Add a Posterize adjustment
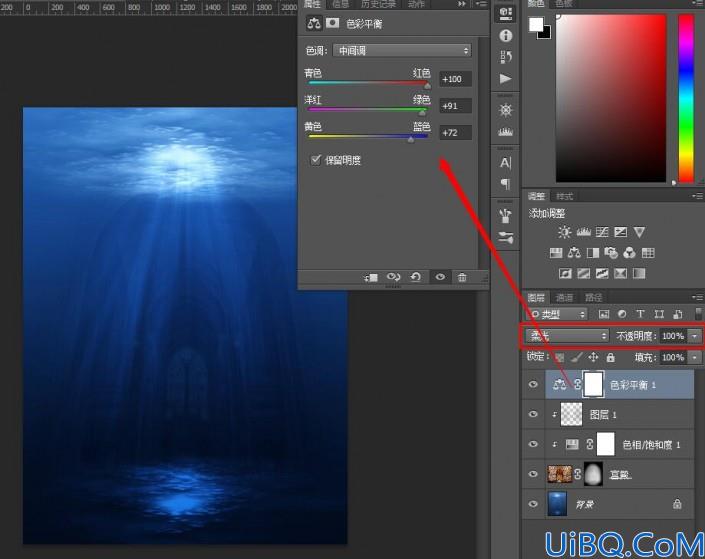705x559 pixels. pyautogui.click(x=584, y=273)
